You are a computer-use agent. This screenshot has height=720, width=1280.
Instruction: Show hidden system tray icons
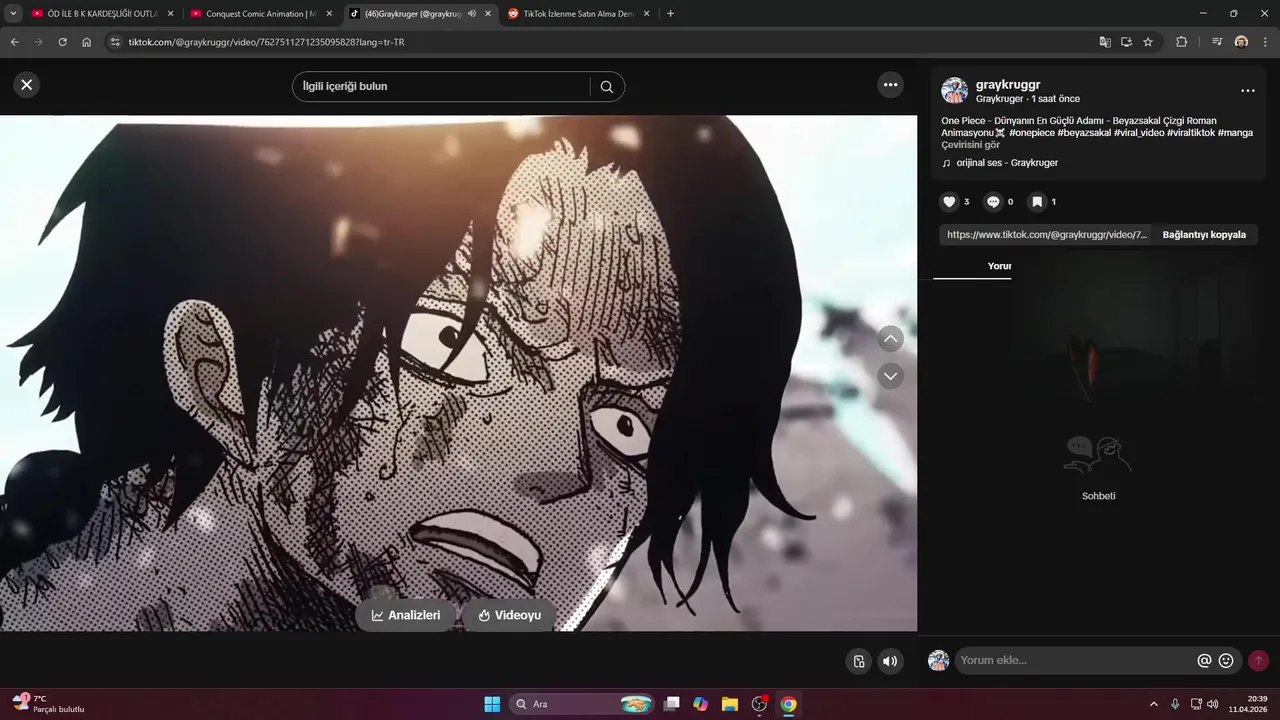1153,704
